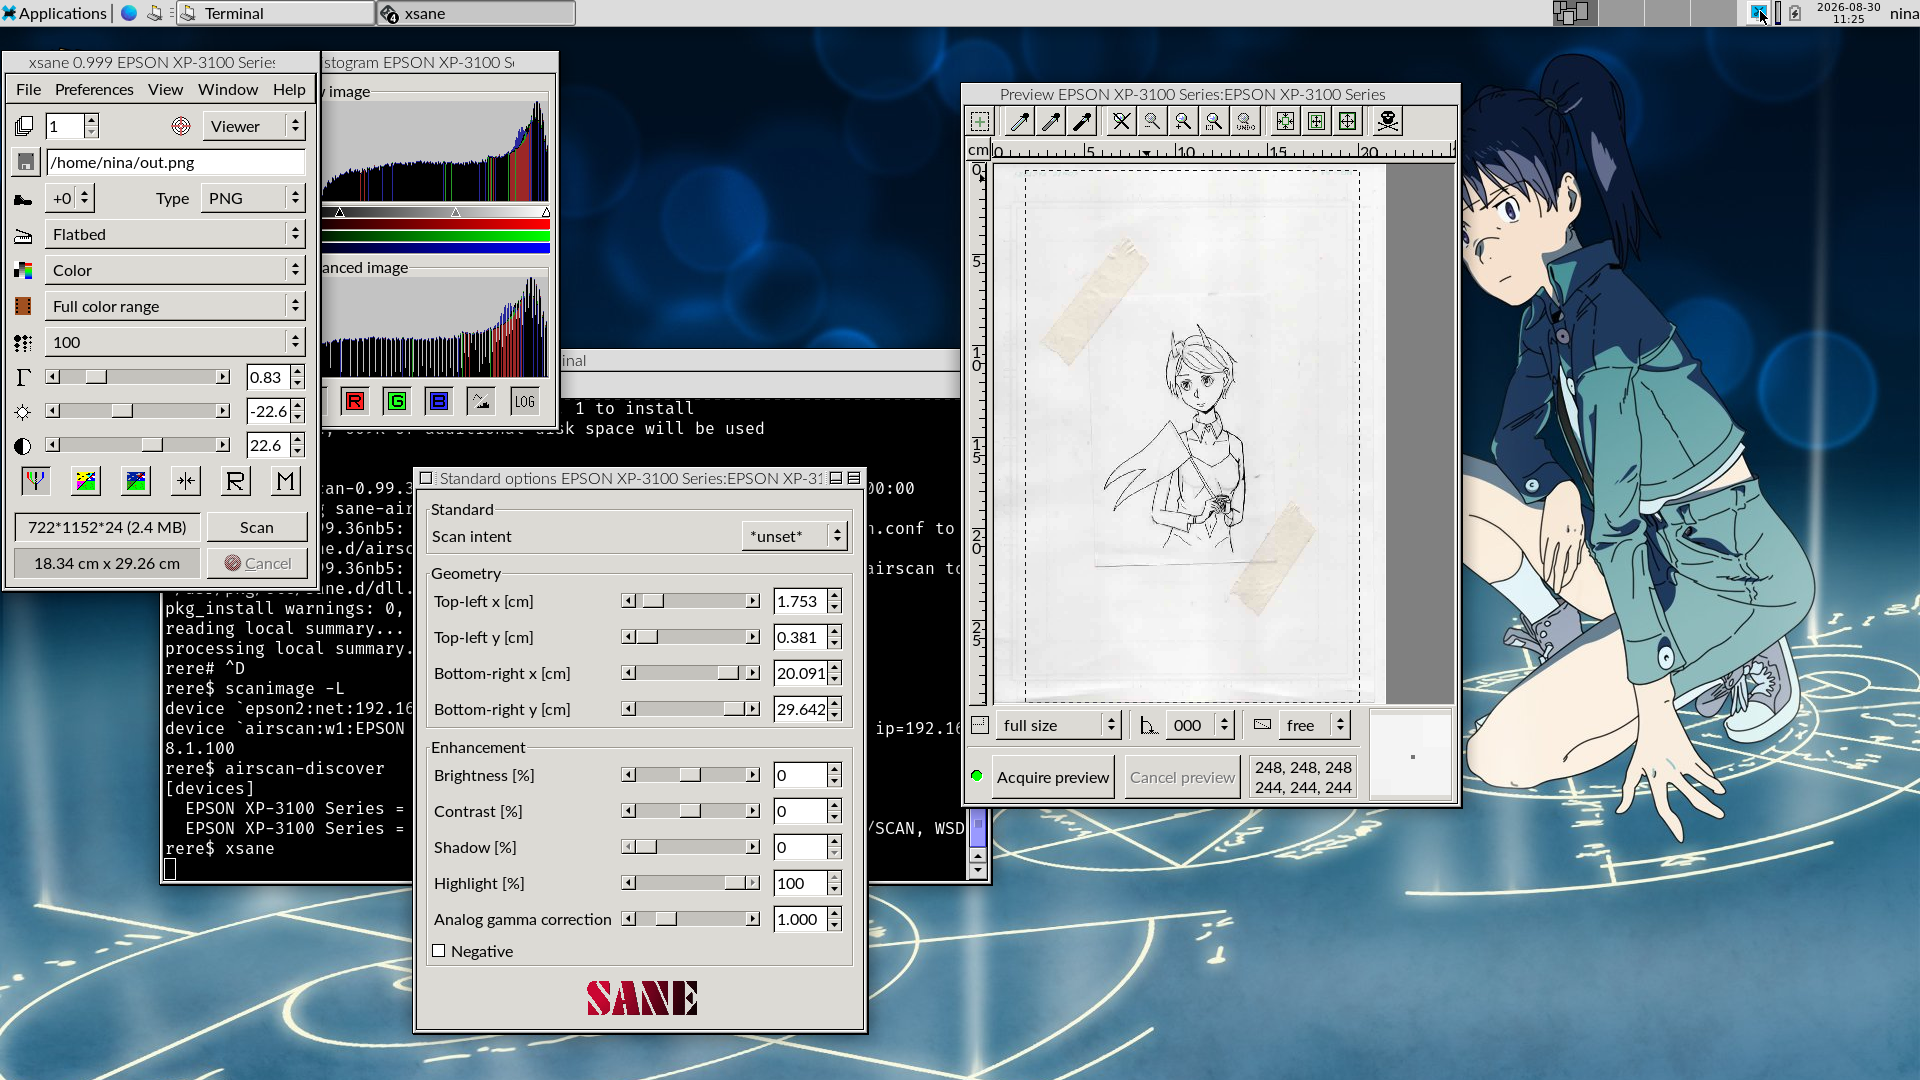1920x1080 pixels.
Task: Click the gamma slider in xsane
Action: (138, 377)
